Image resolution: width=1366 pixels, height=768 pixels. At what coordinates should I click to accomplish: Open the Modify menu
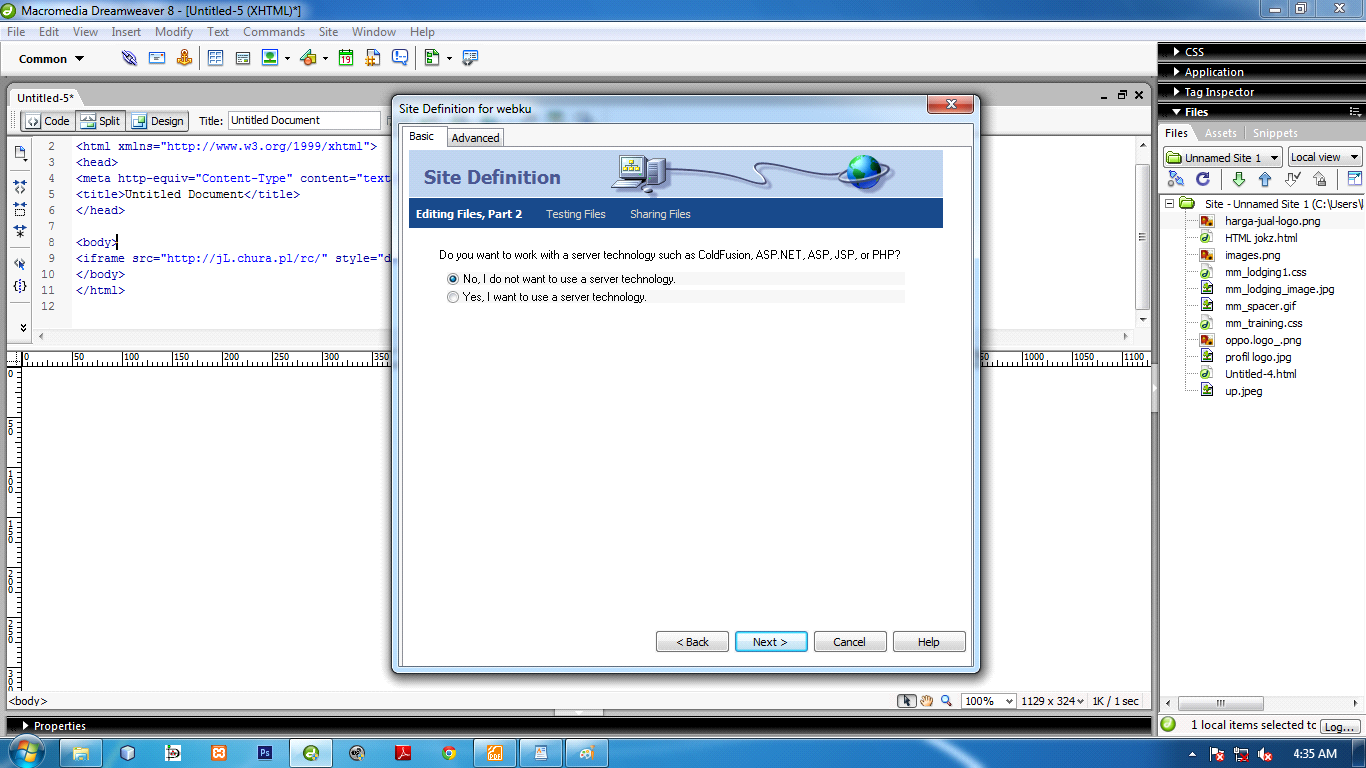point(174,32)
